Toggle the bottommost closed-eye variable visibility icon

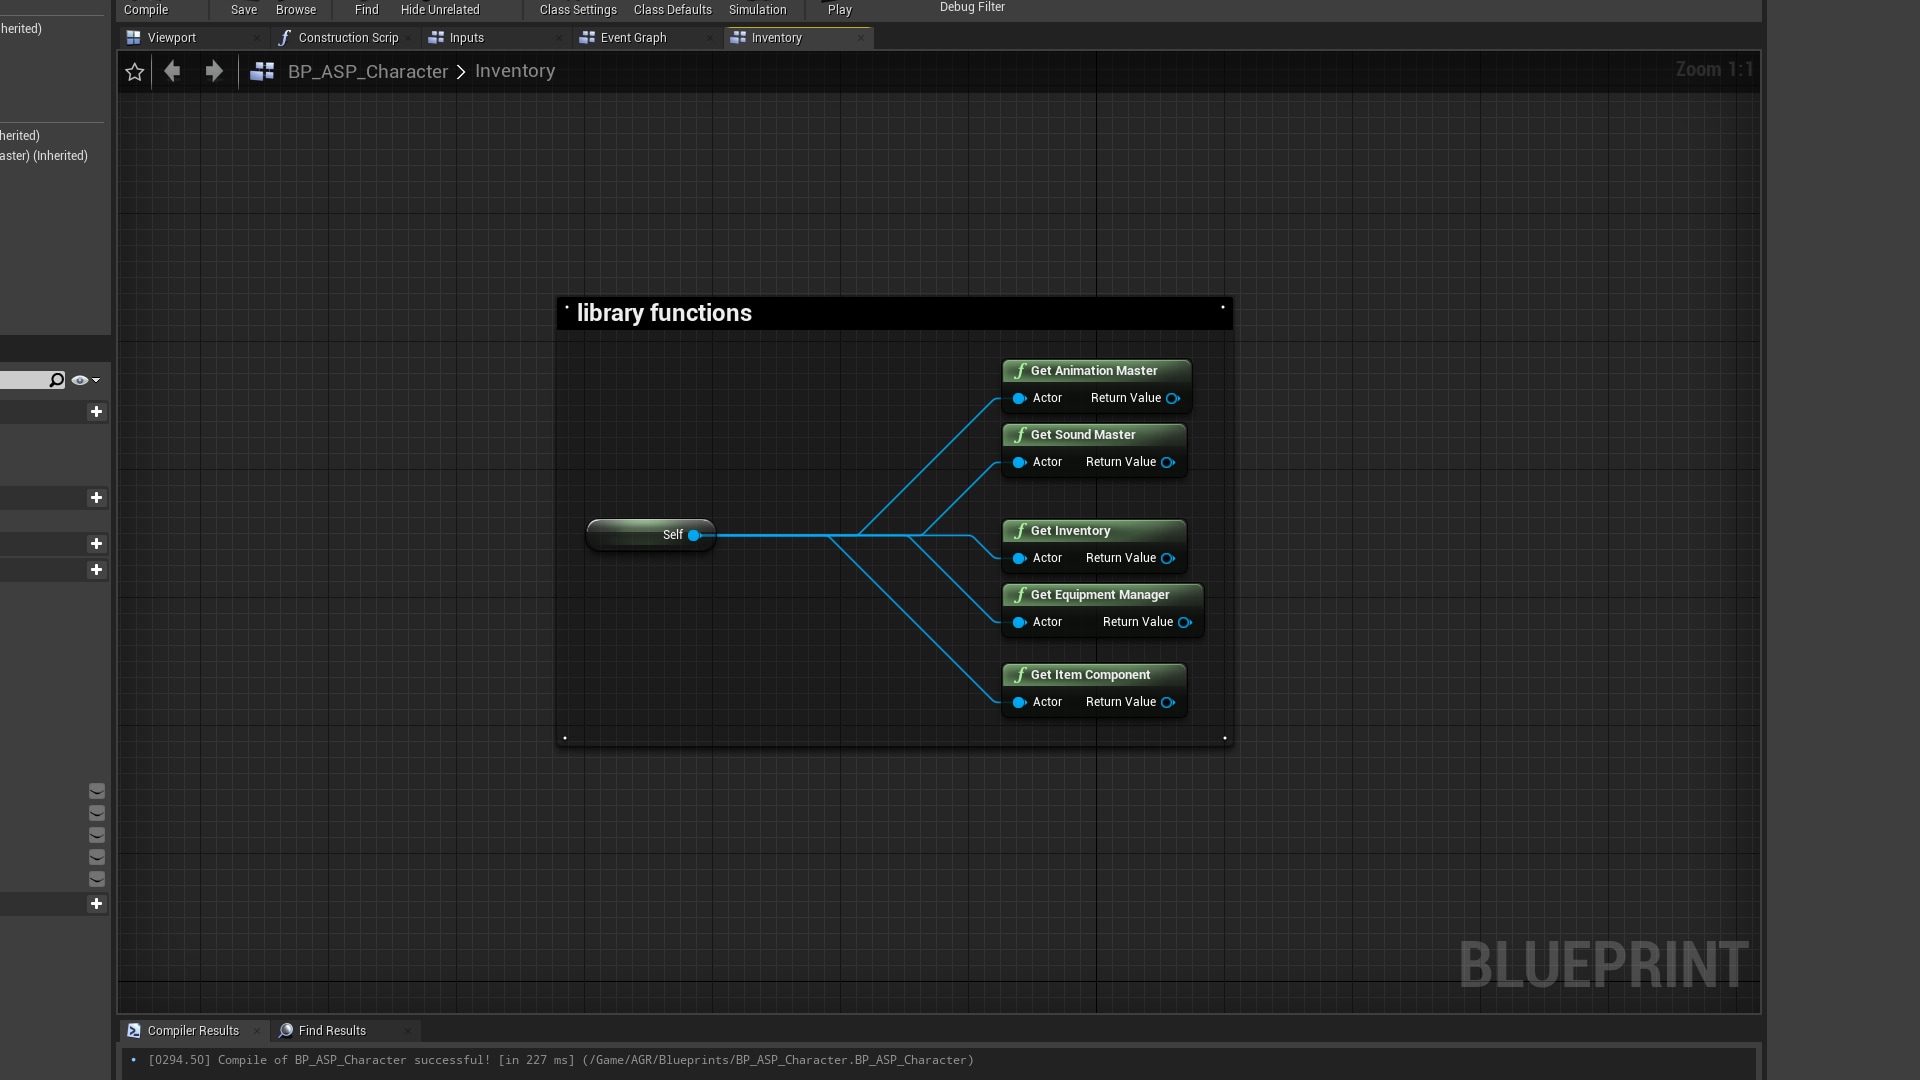97,879
